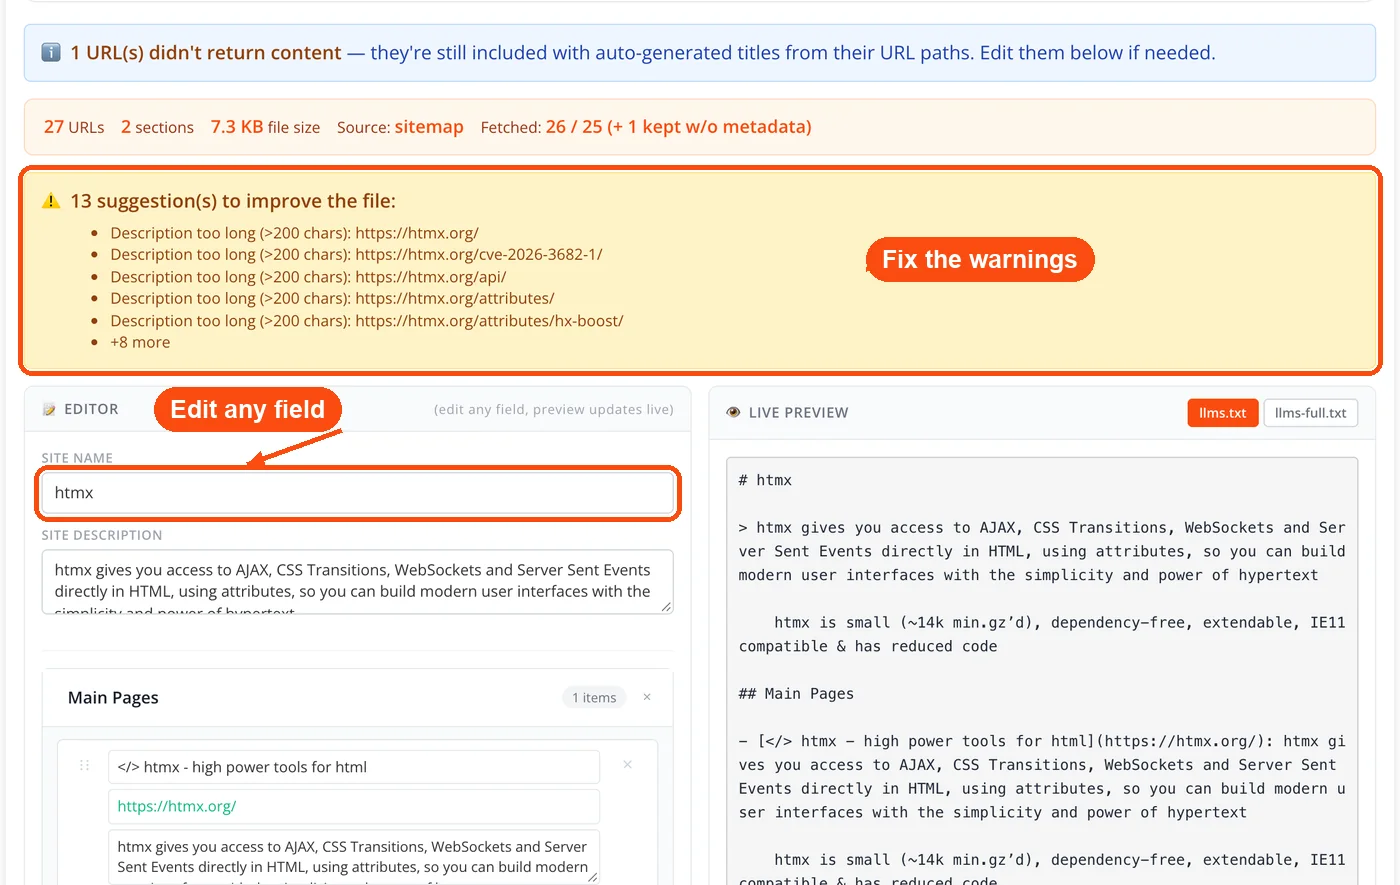The height and width of the screenshot is (885, 1400).
Task: Remove the Main Pages section
Action: pyautogui.click(x=647, y=697)
